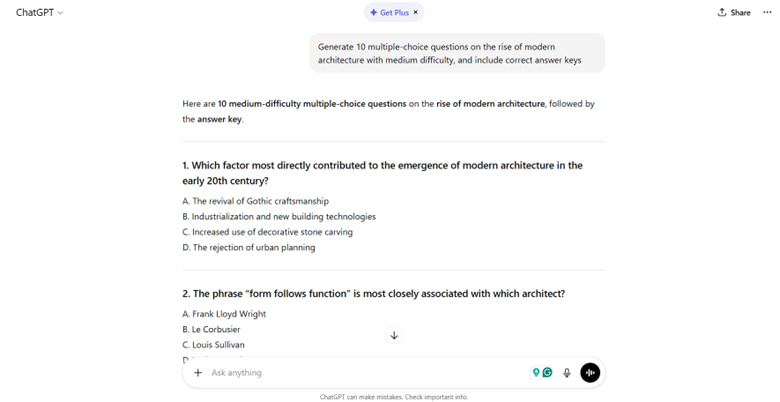Launch voice mode with the black waveform button
Image resolution: width=780 pixels, height=402 pixels.
pos(590,373)
